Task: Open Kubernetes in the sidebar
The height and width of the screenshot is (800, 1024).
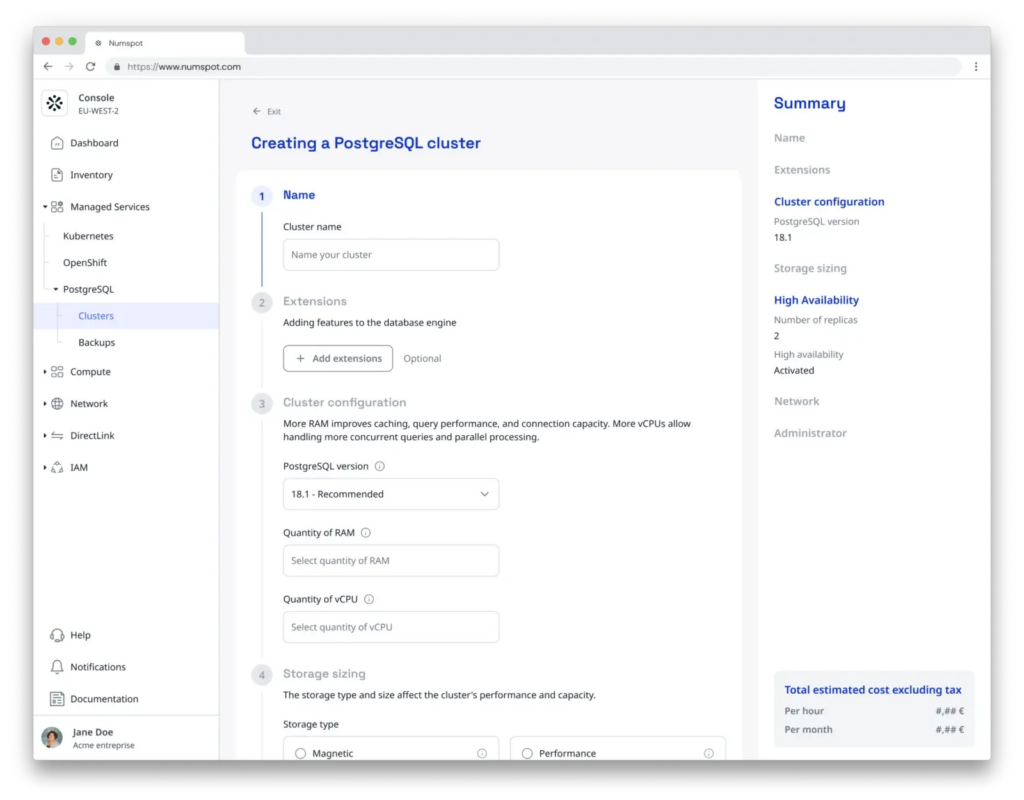Action: [88, 236]
